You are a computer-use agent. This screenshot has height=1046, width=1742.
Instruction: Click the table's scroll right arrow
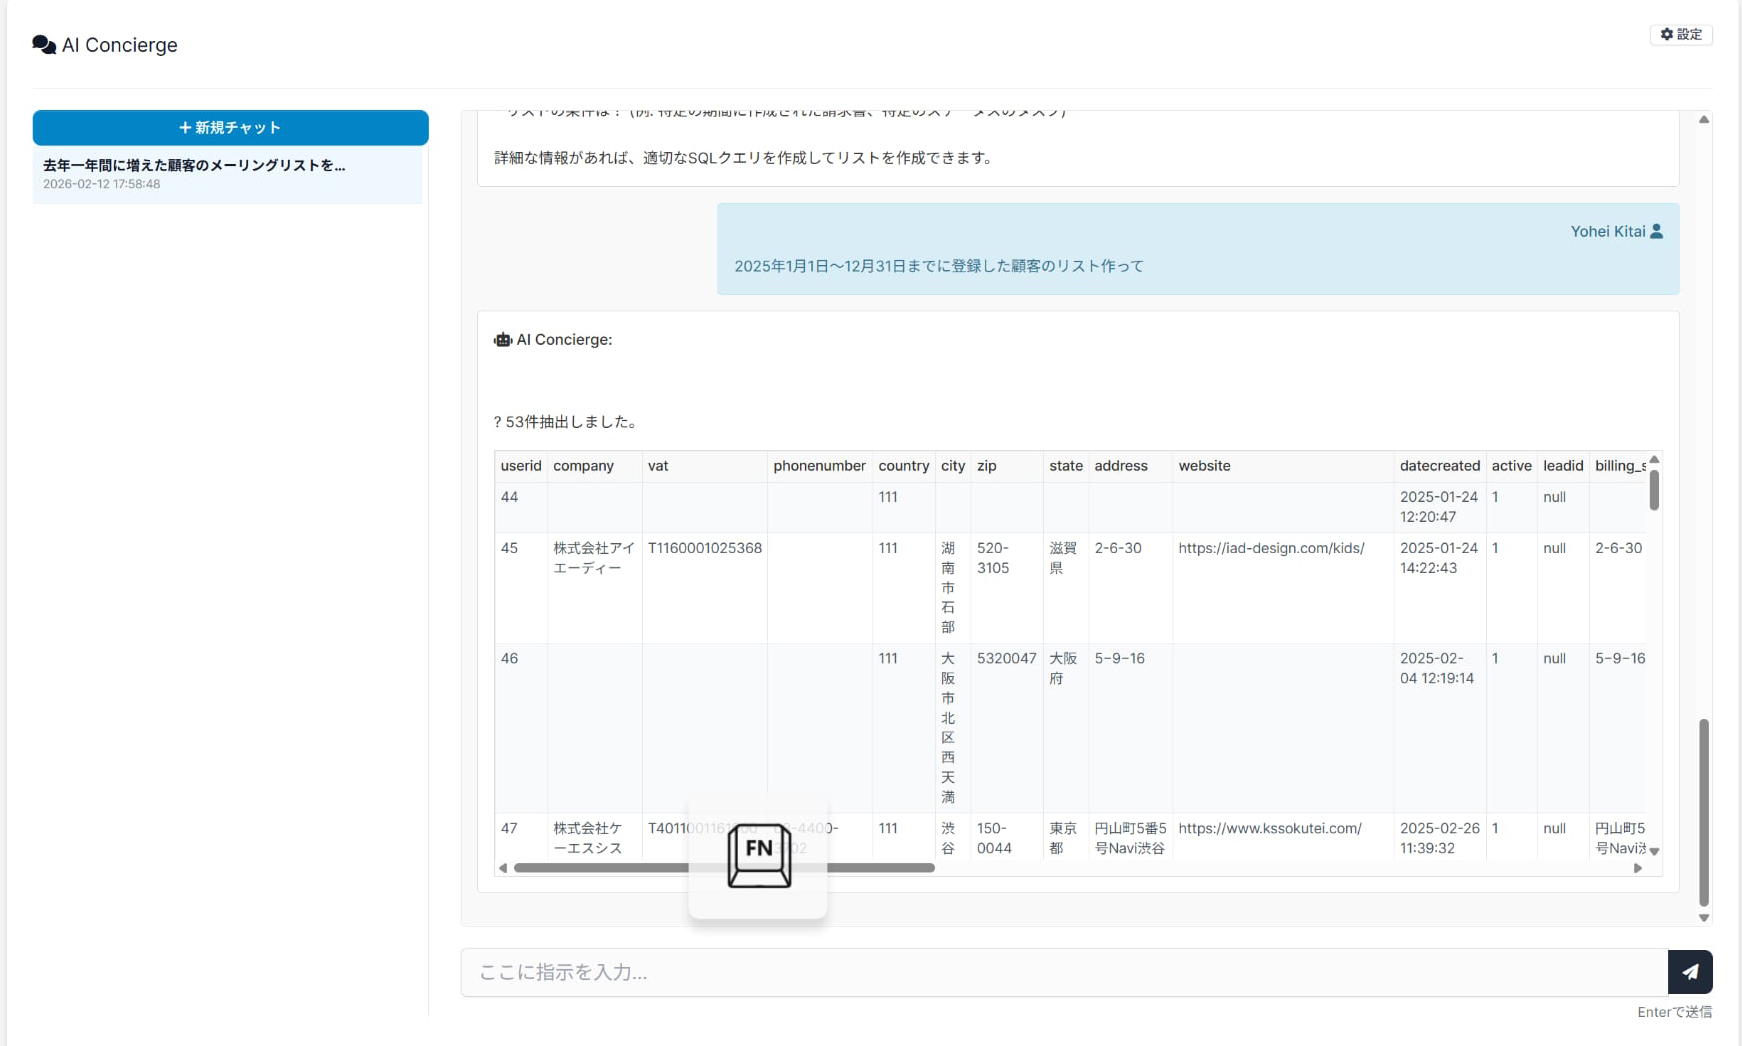click(x=1637, y=868)
